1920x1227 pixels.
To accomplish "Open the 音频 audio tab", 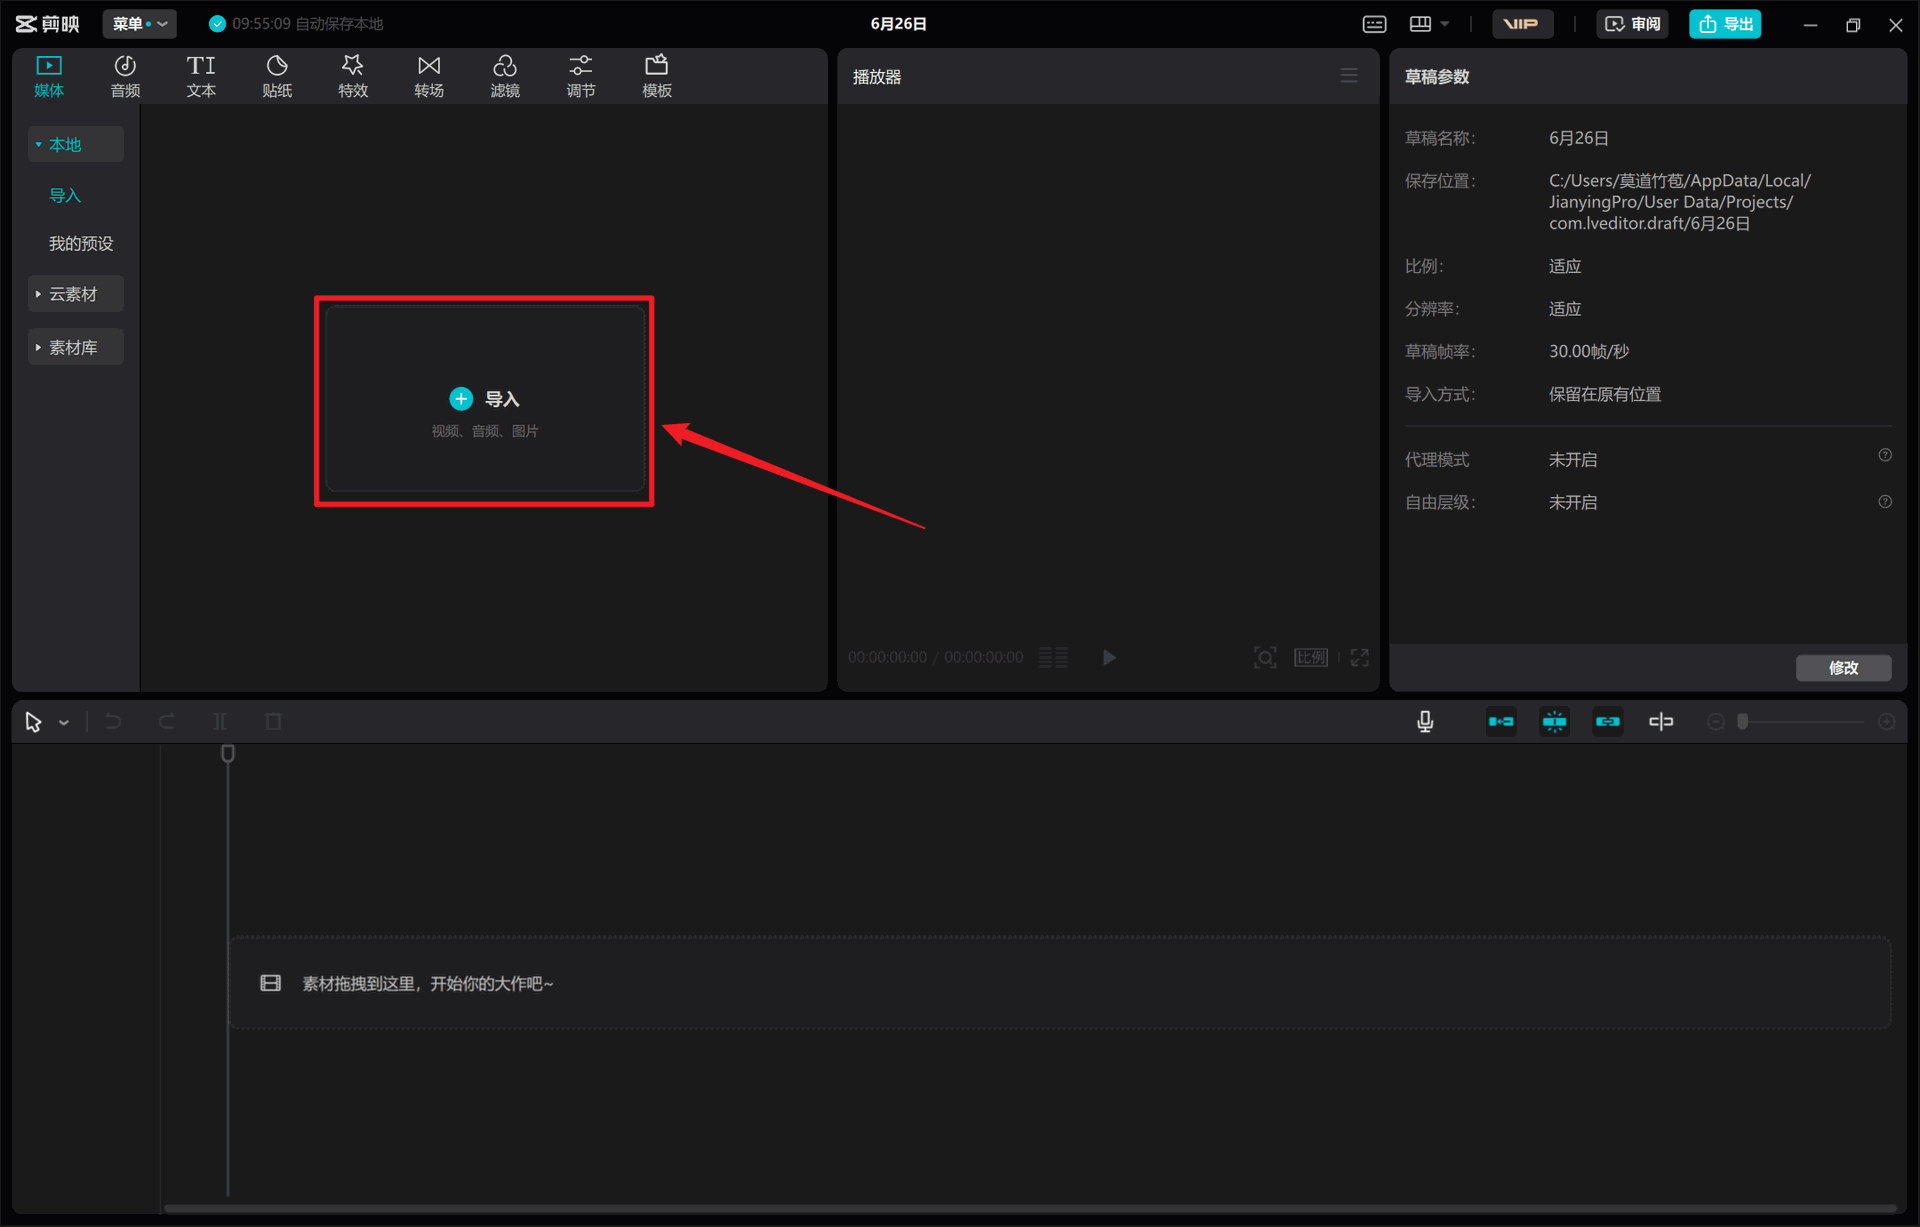I will 125,76.
